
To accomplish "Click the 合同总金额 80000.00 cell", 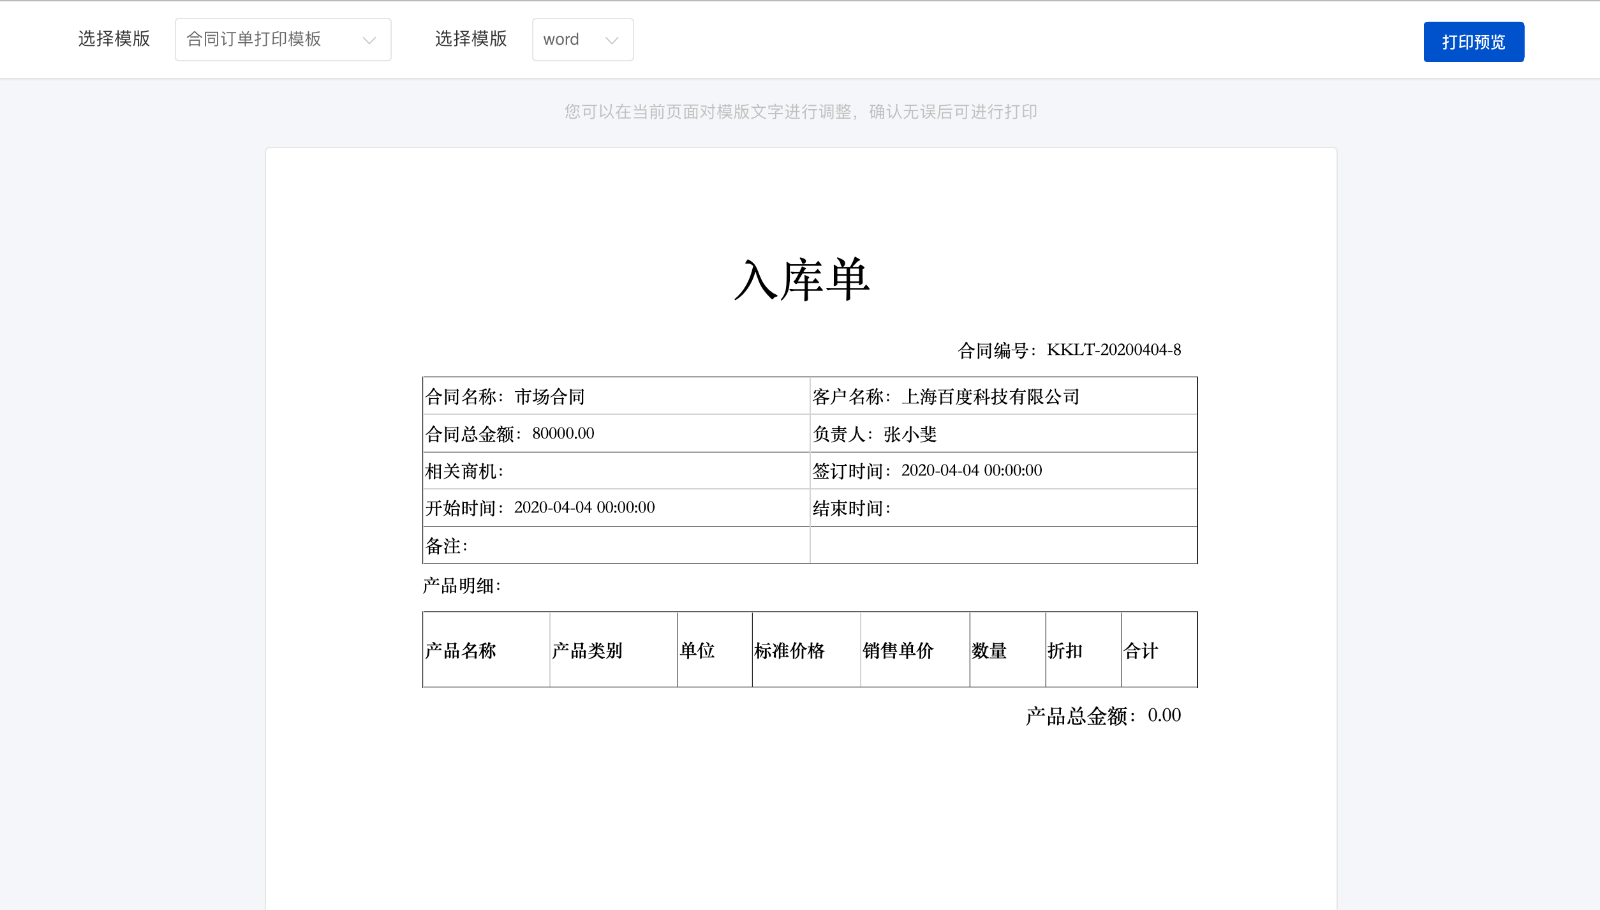I will click(x=616, y=433).
